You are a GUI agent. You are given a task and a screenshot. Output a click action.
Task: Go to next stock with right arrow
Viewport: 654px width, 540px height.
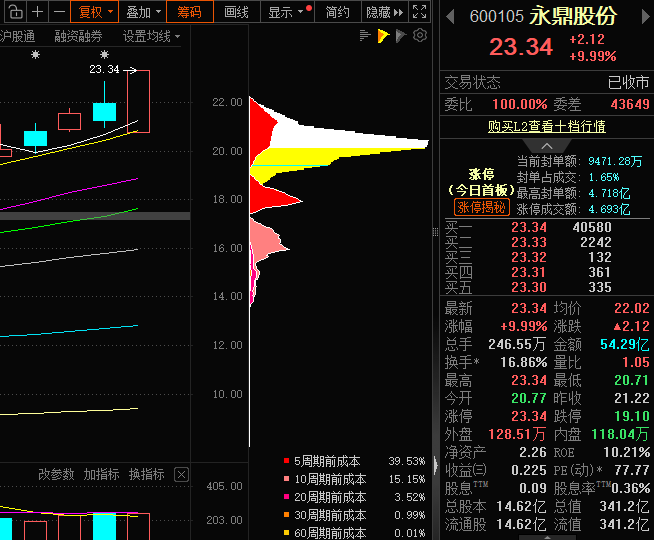(x=645, y=17)
